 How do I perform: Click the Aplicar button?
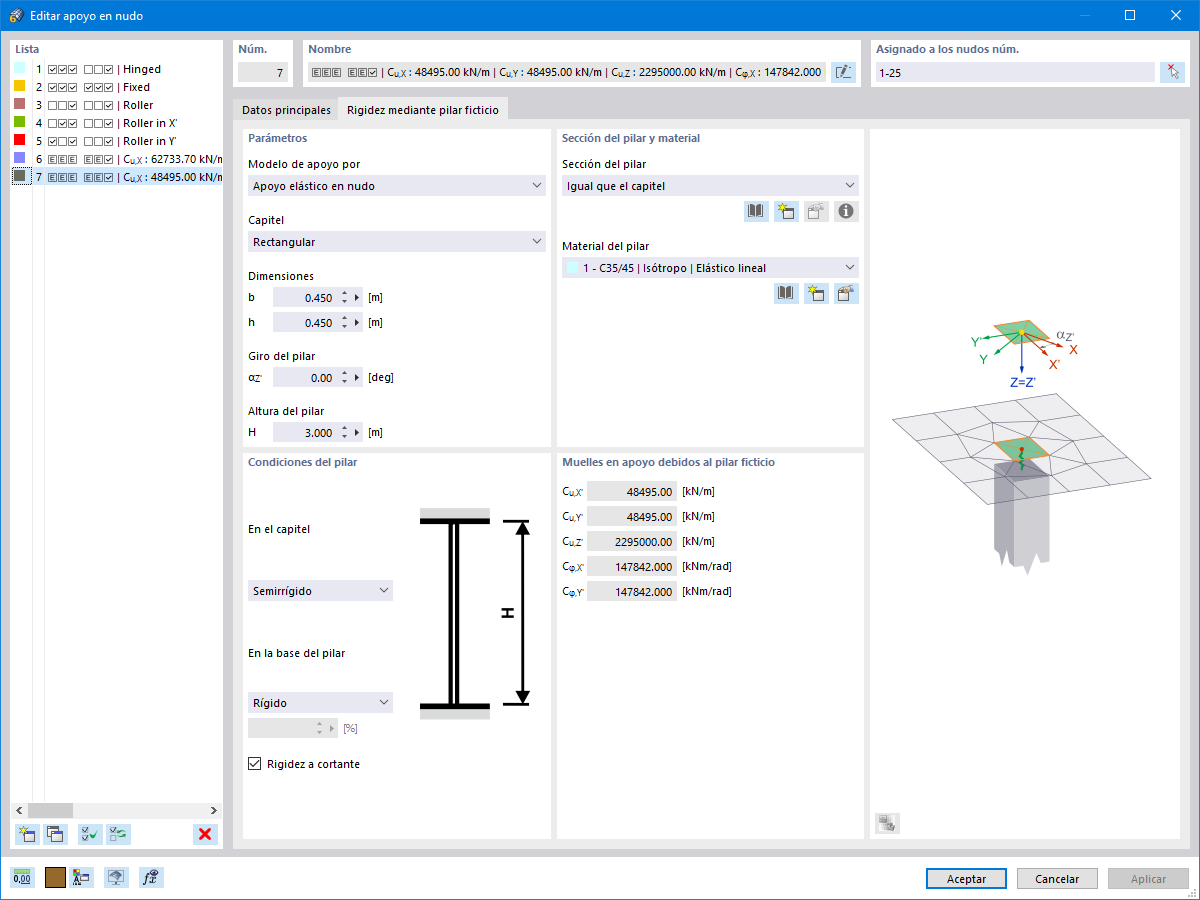[x=1148, y=879]
